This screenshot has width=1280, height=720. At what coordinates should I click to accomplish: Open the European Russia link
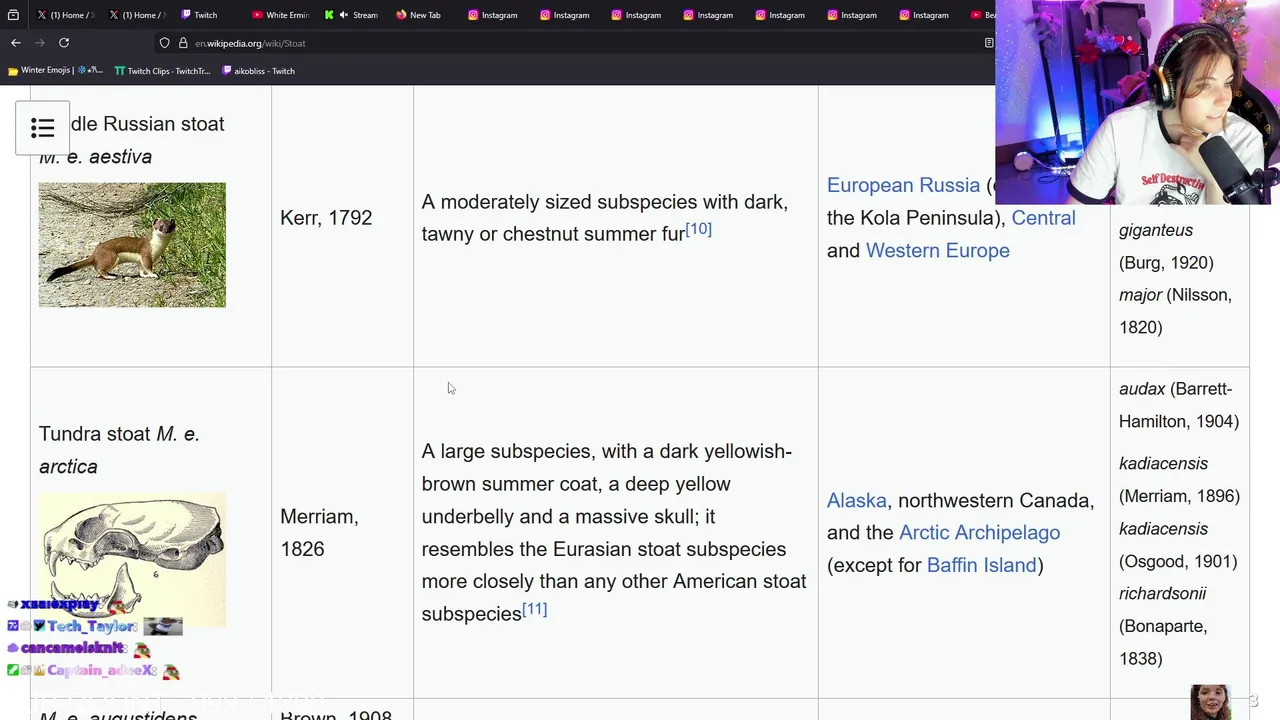click(903, 185)
